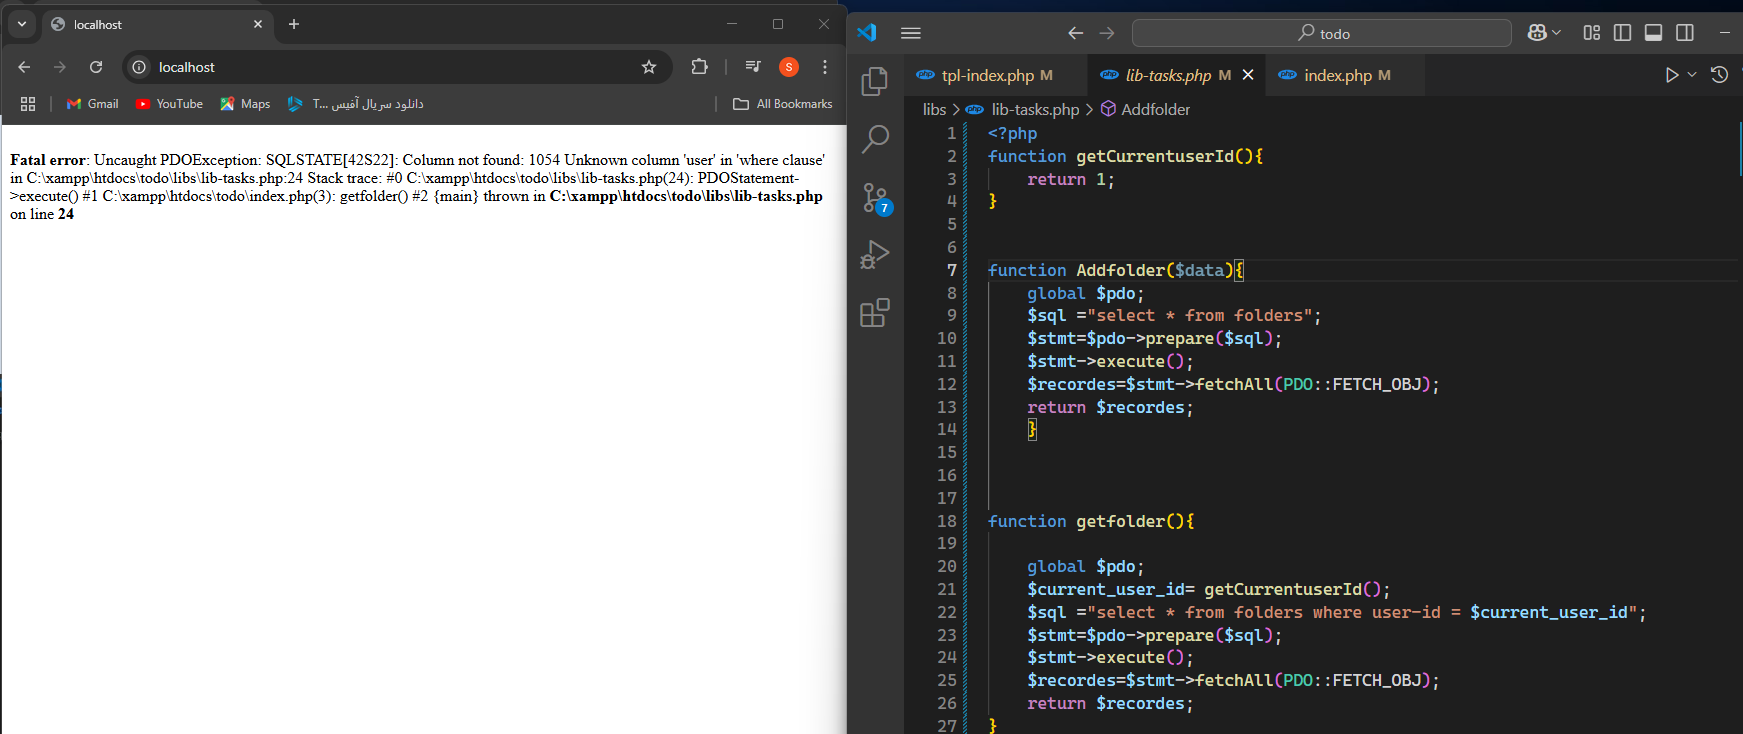The height and width of the screenshot is (734, 1743).
Task: Click line number 24 in the editor gutter
Action: pos(947,657)
